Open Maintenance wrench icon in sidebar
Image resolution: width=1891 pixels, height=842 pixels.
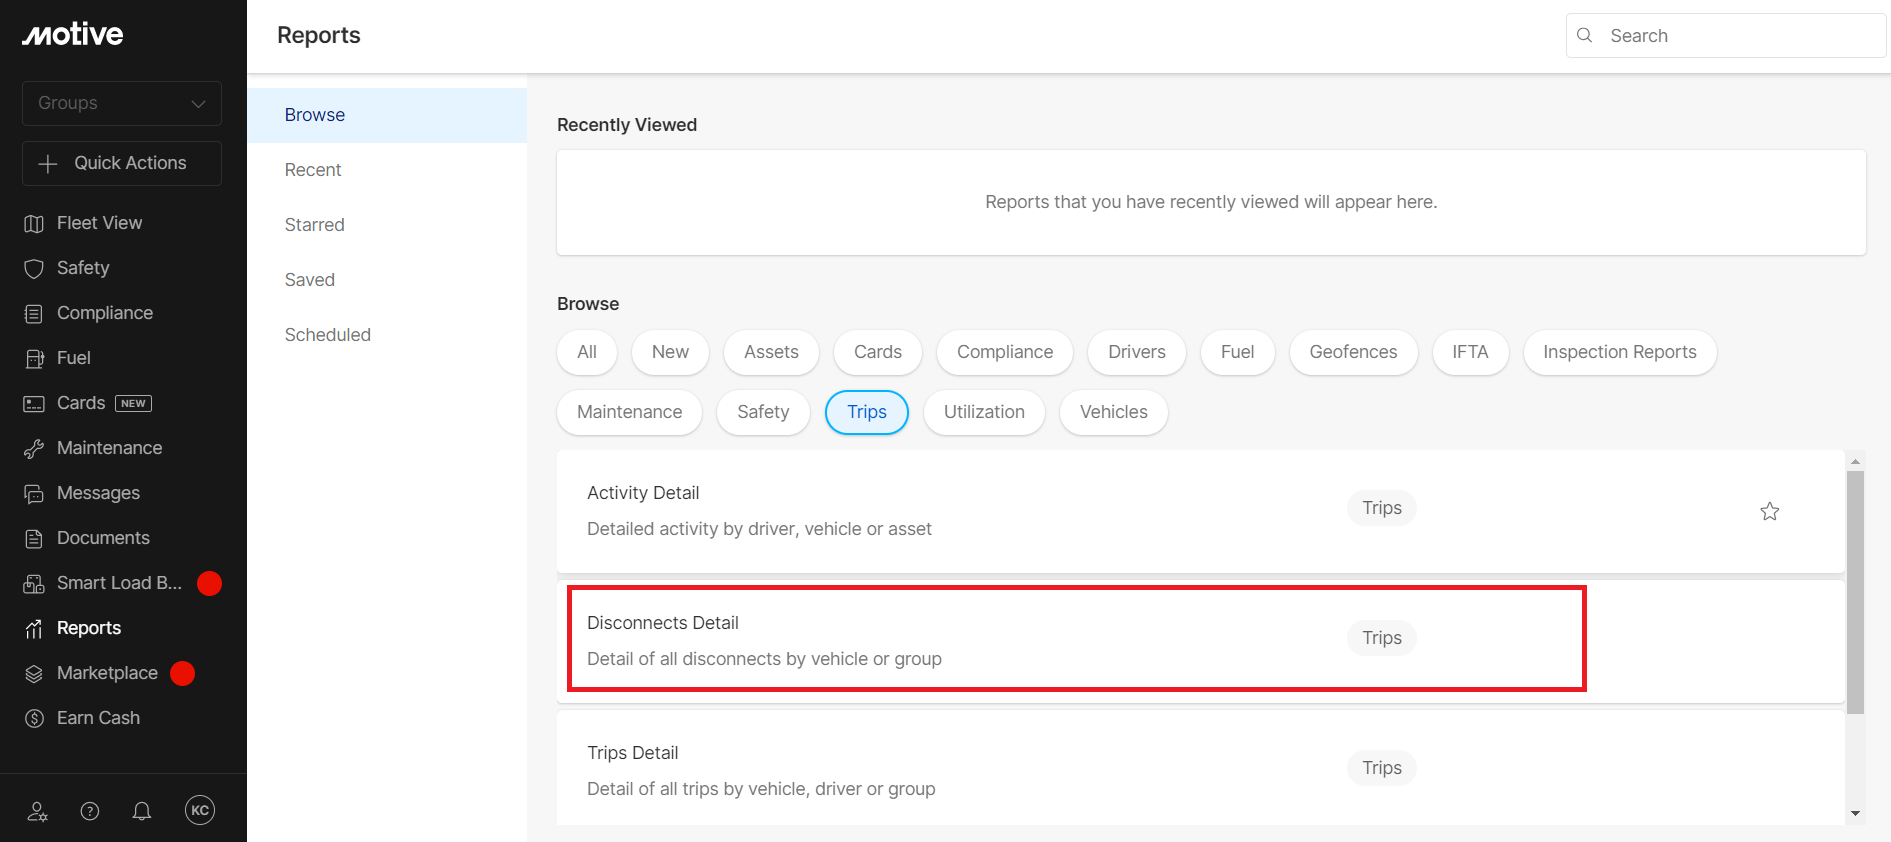click(x=34, y=448)
